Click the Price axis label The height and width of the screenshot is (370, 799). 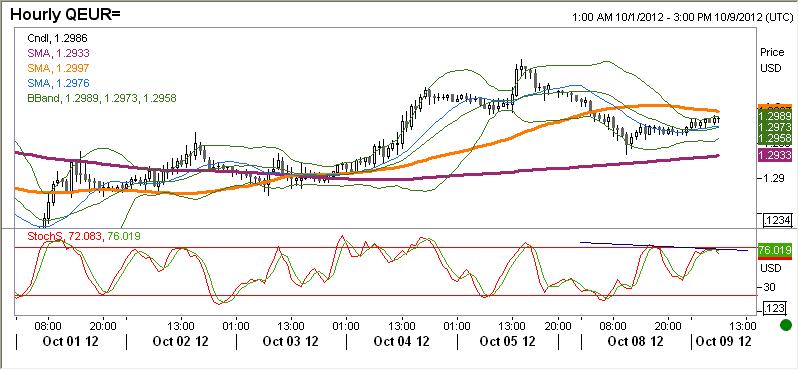772,52
